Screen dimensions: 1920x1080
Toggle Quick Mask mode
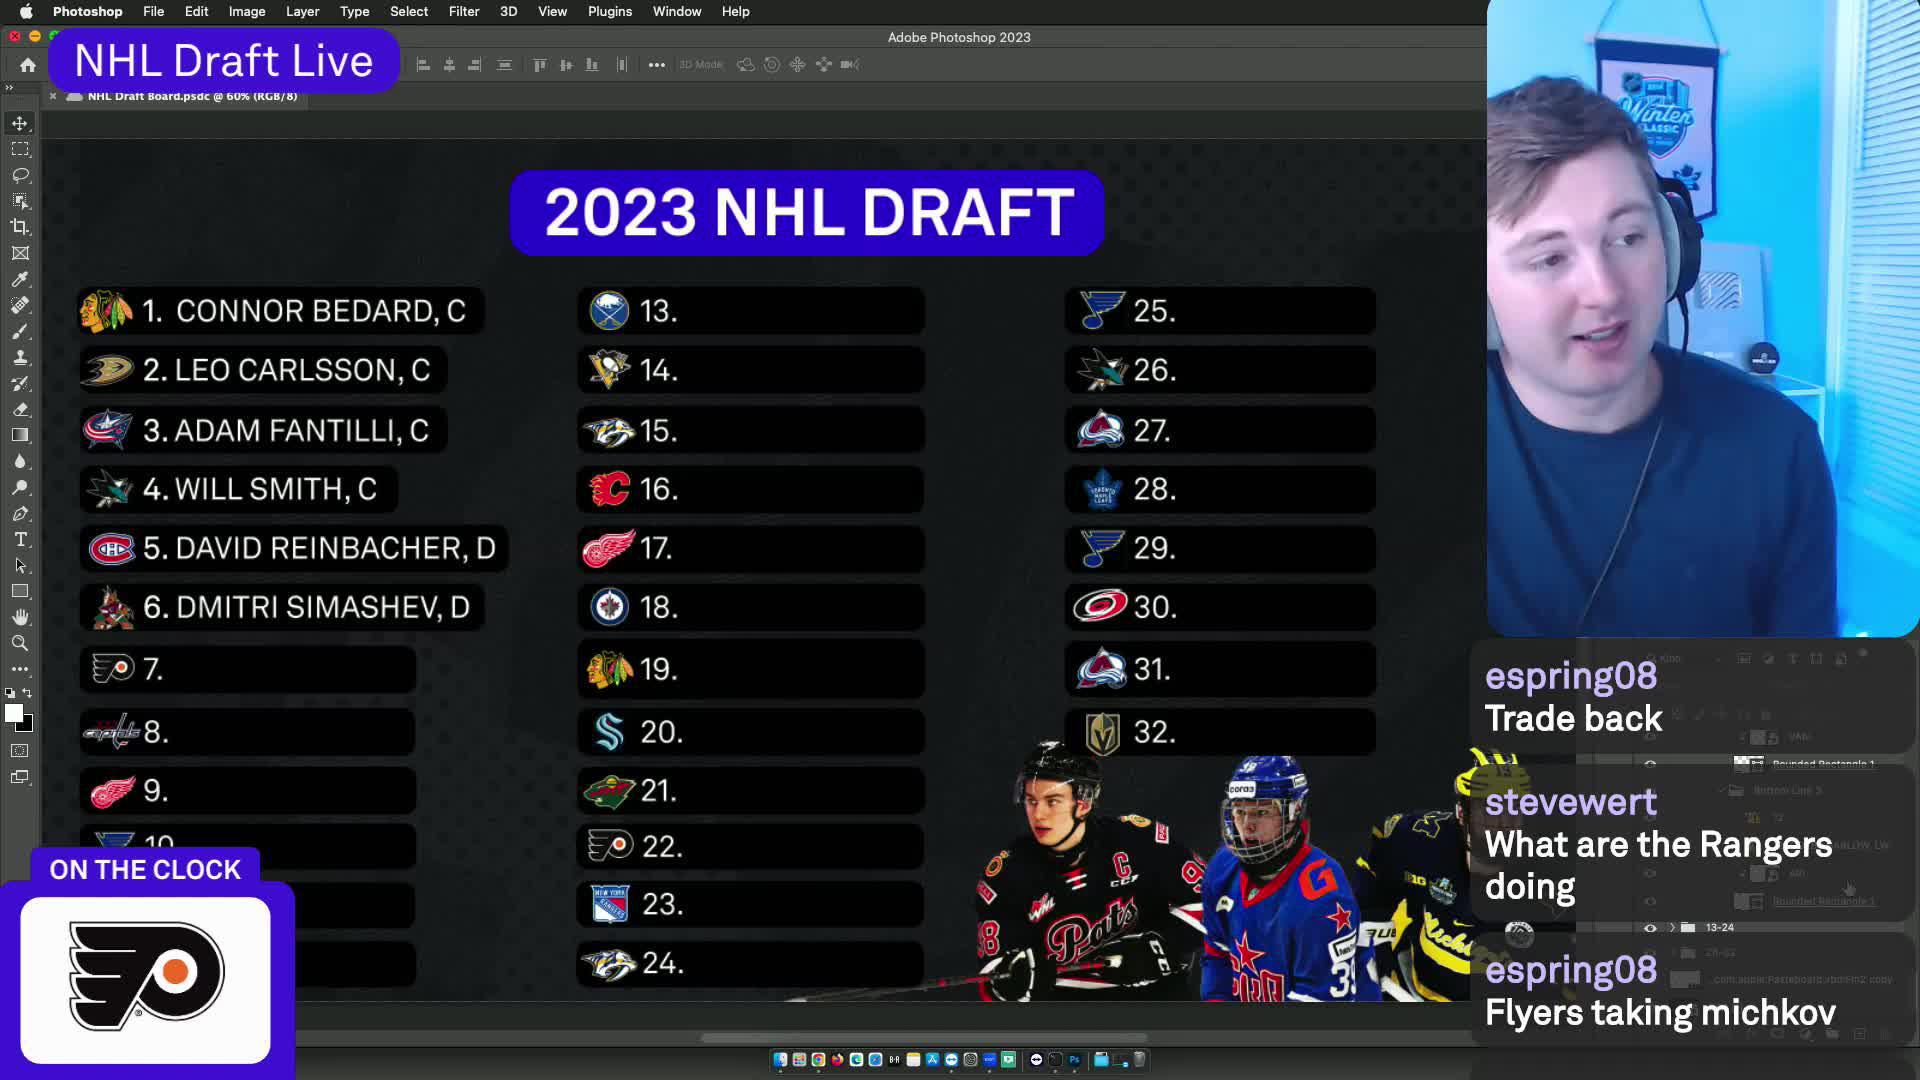tap(20, 751)
